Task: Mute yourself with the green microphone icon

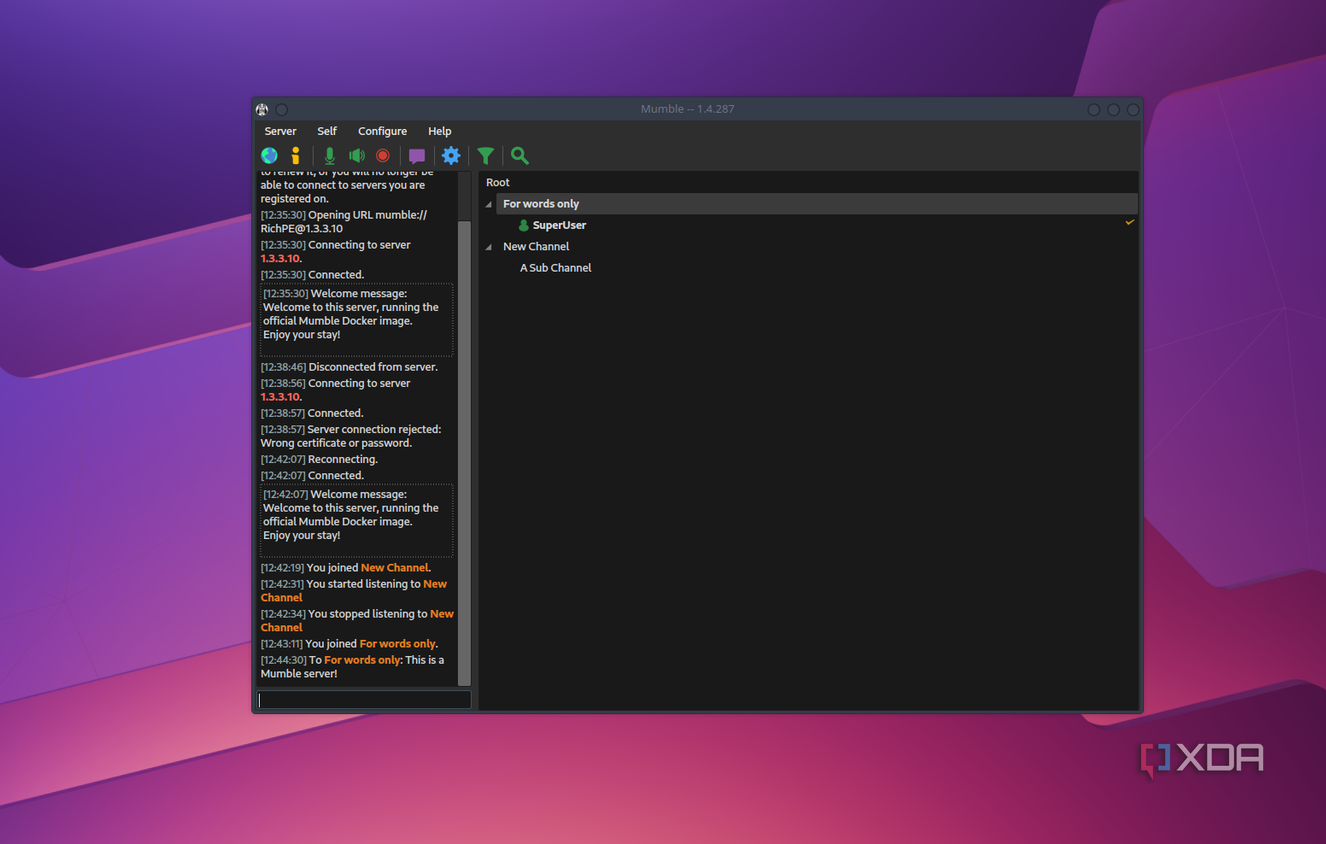Action: pyautogui.click(x=329, y=155)
